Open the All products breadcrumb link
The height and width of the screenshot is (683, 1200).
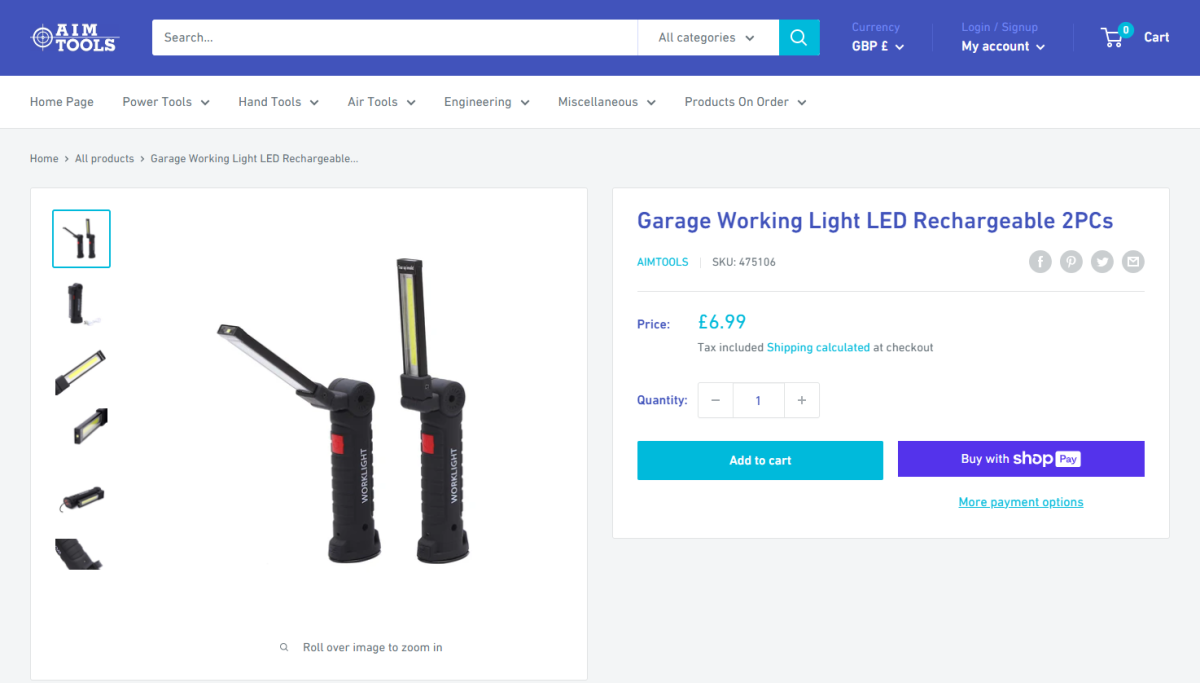point(104,159)
